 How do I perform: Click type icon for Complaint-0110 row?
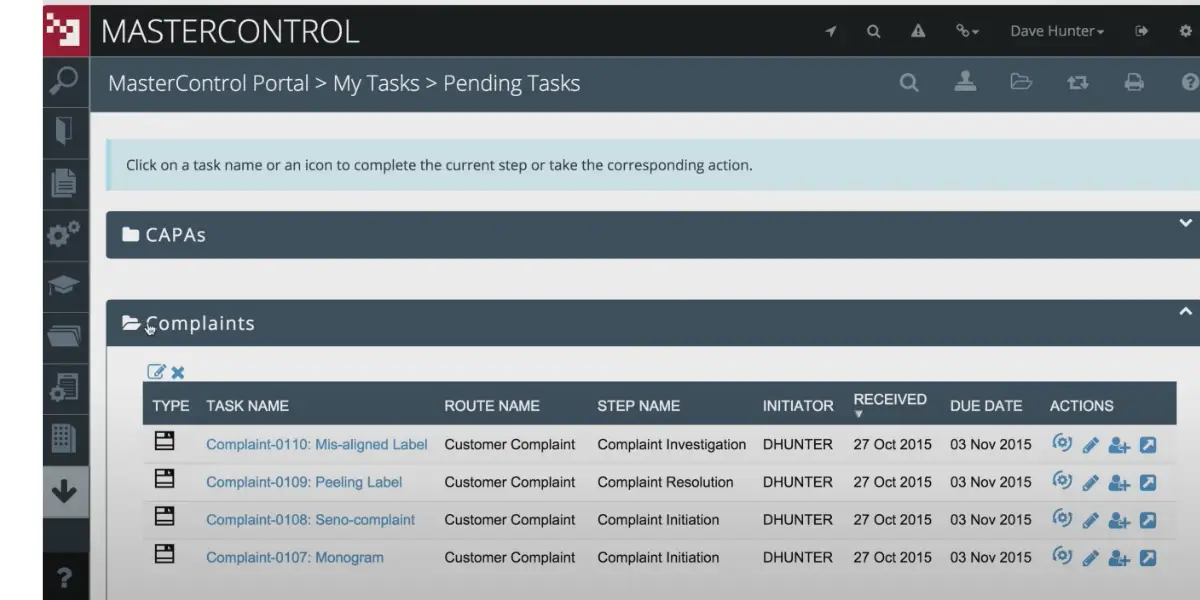coord(164,440)
